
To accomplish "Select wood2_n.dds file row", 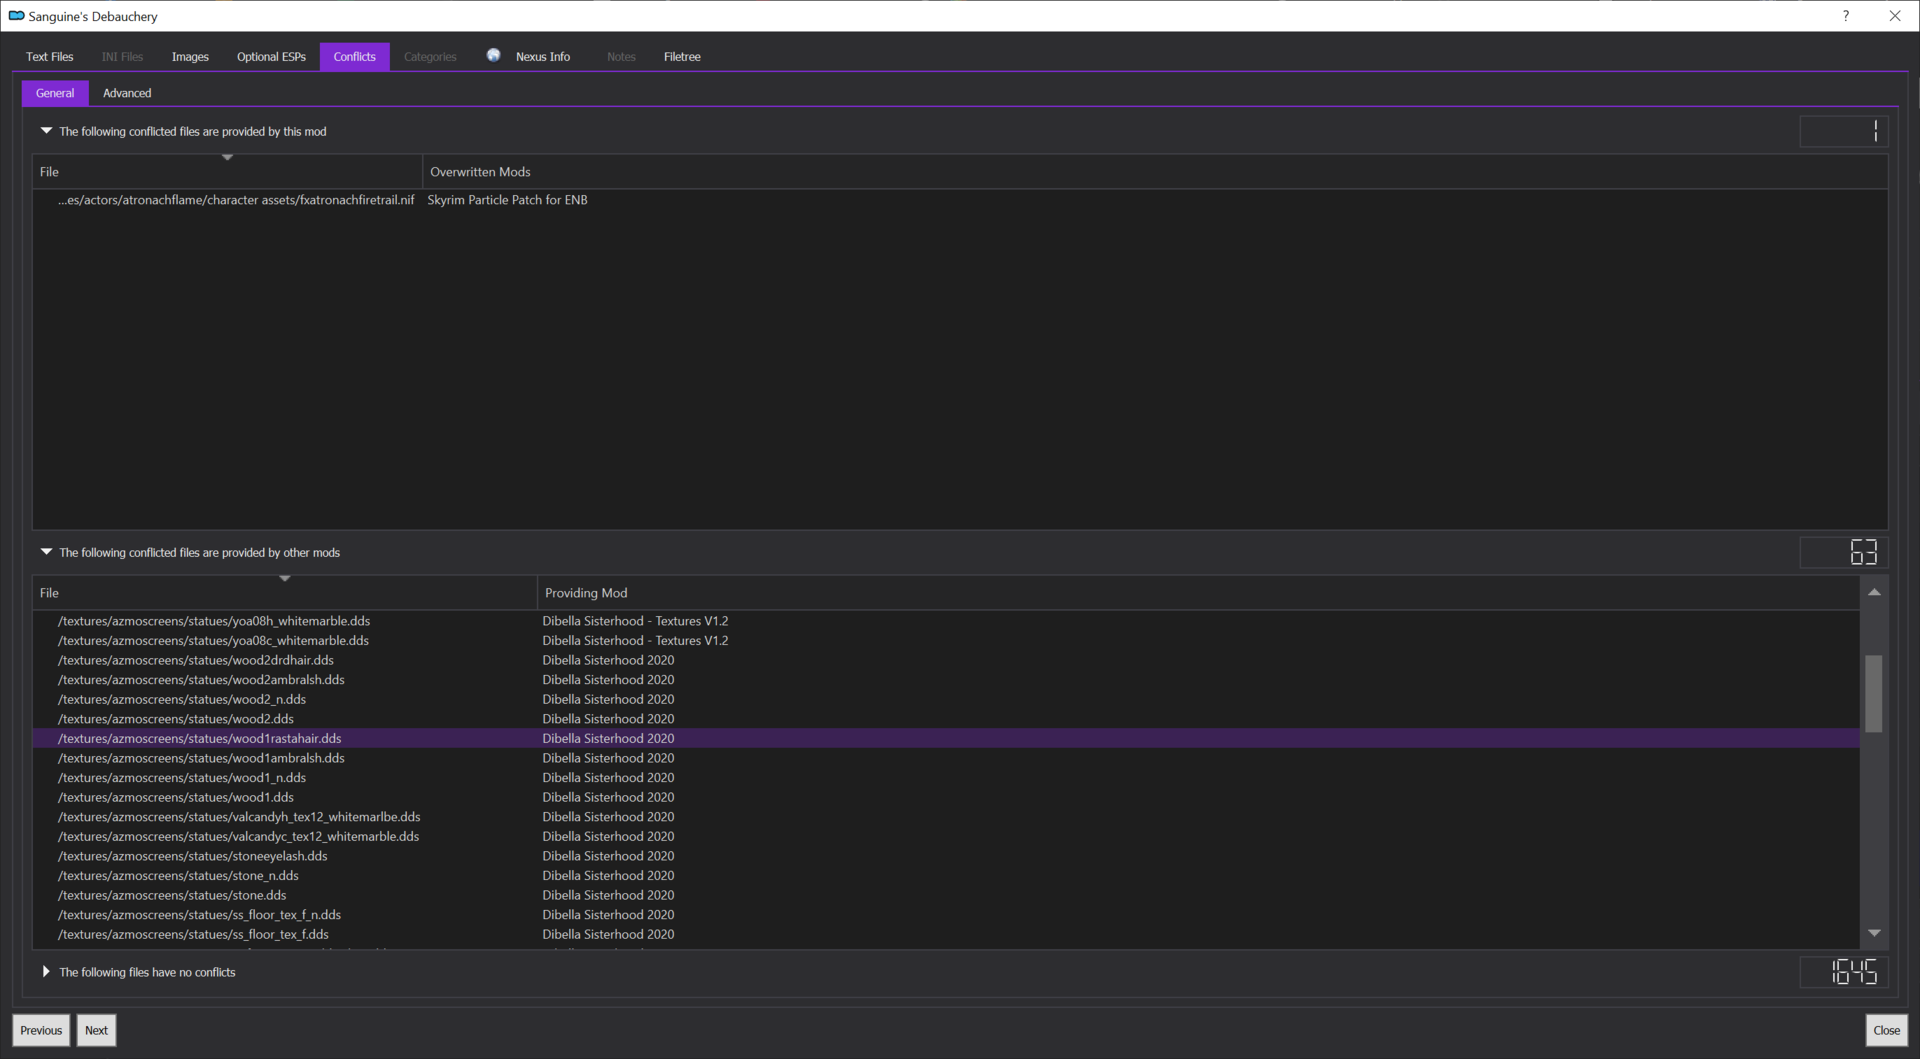I will (946, 699).
